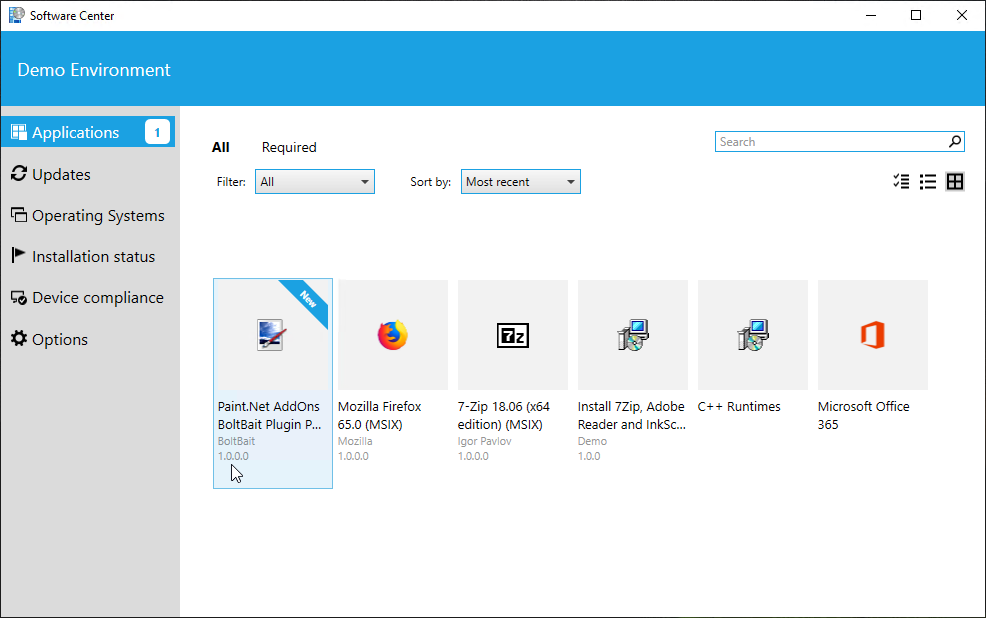Open Operating Systems in sidebar
This screenshot has height=618, width=986.
97,215
